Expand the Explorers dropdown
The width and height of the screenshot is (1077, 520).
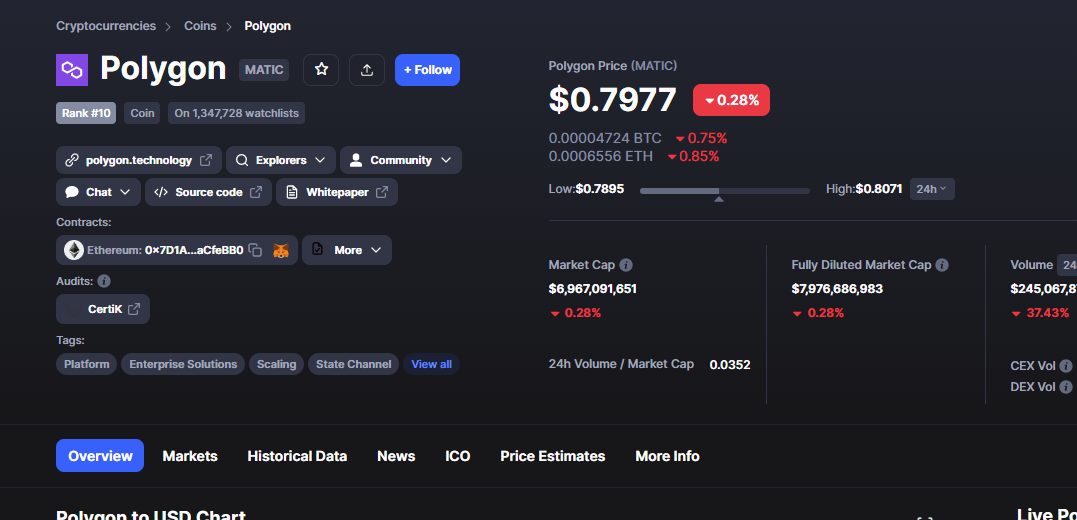coord(281,160)
